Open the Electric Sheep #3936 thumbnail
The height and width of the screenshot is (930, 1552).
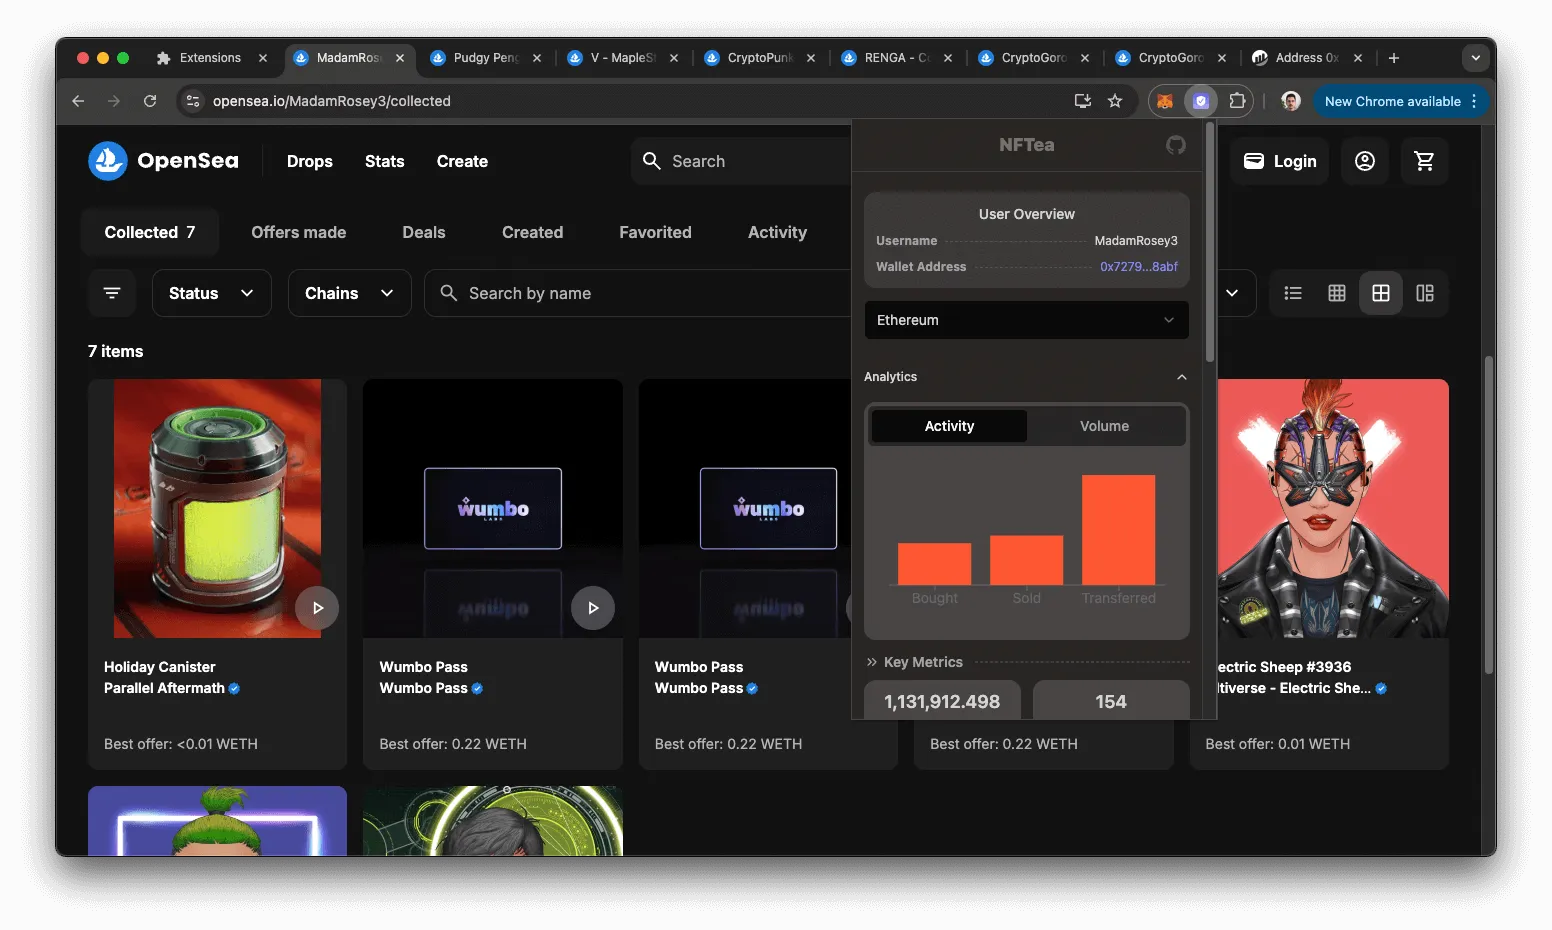[1333, 508]
